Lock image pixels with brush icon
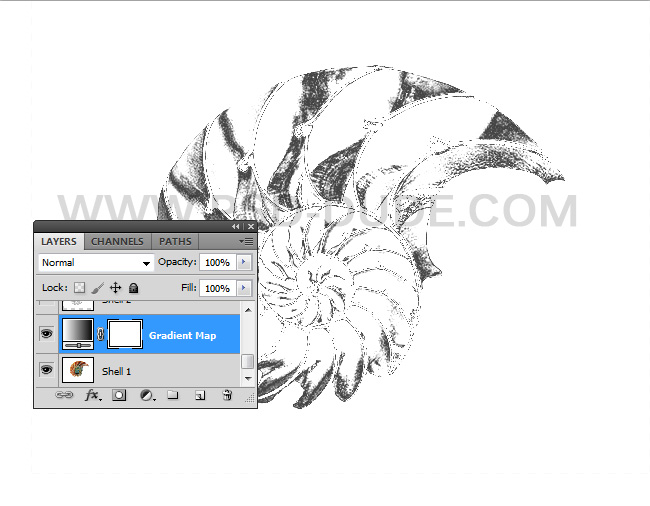The height and width of the screenshot is (506, 650). (97, 288)
